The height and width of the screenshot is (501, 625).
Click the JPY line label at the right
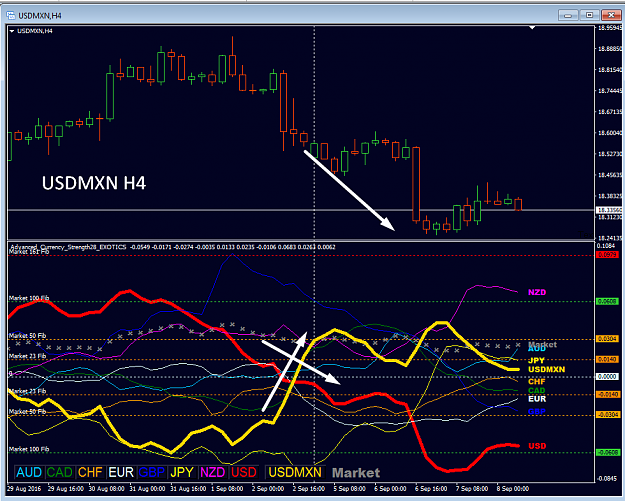(x=536, y=360)
